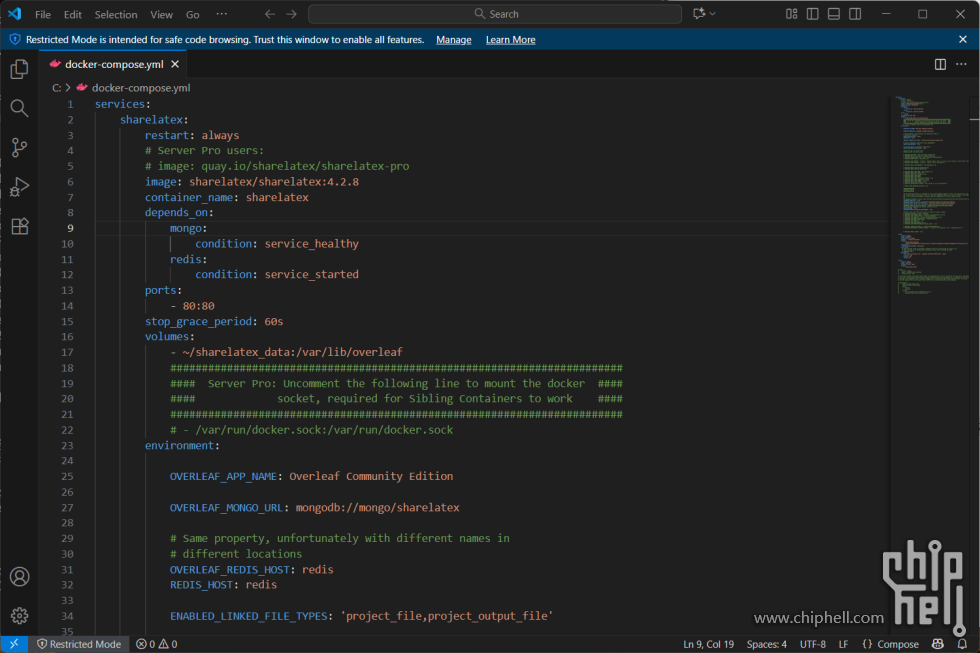Select the docker-compose.yml editor tab
This screenshot has width=980, height=653.
(113, 64)
